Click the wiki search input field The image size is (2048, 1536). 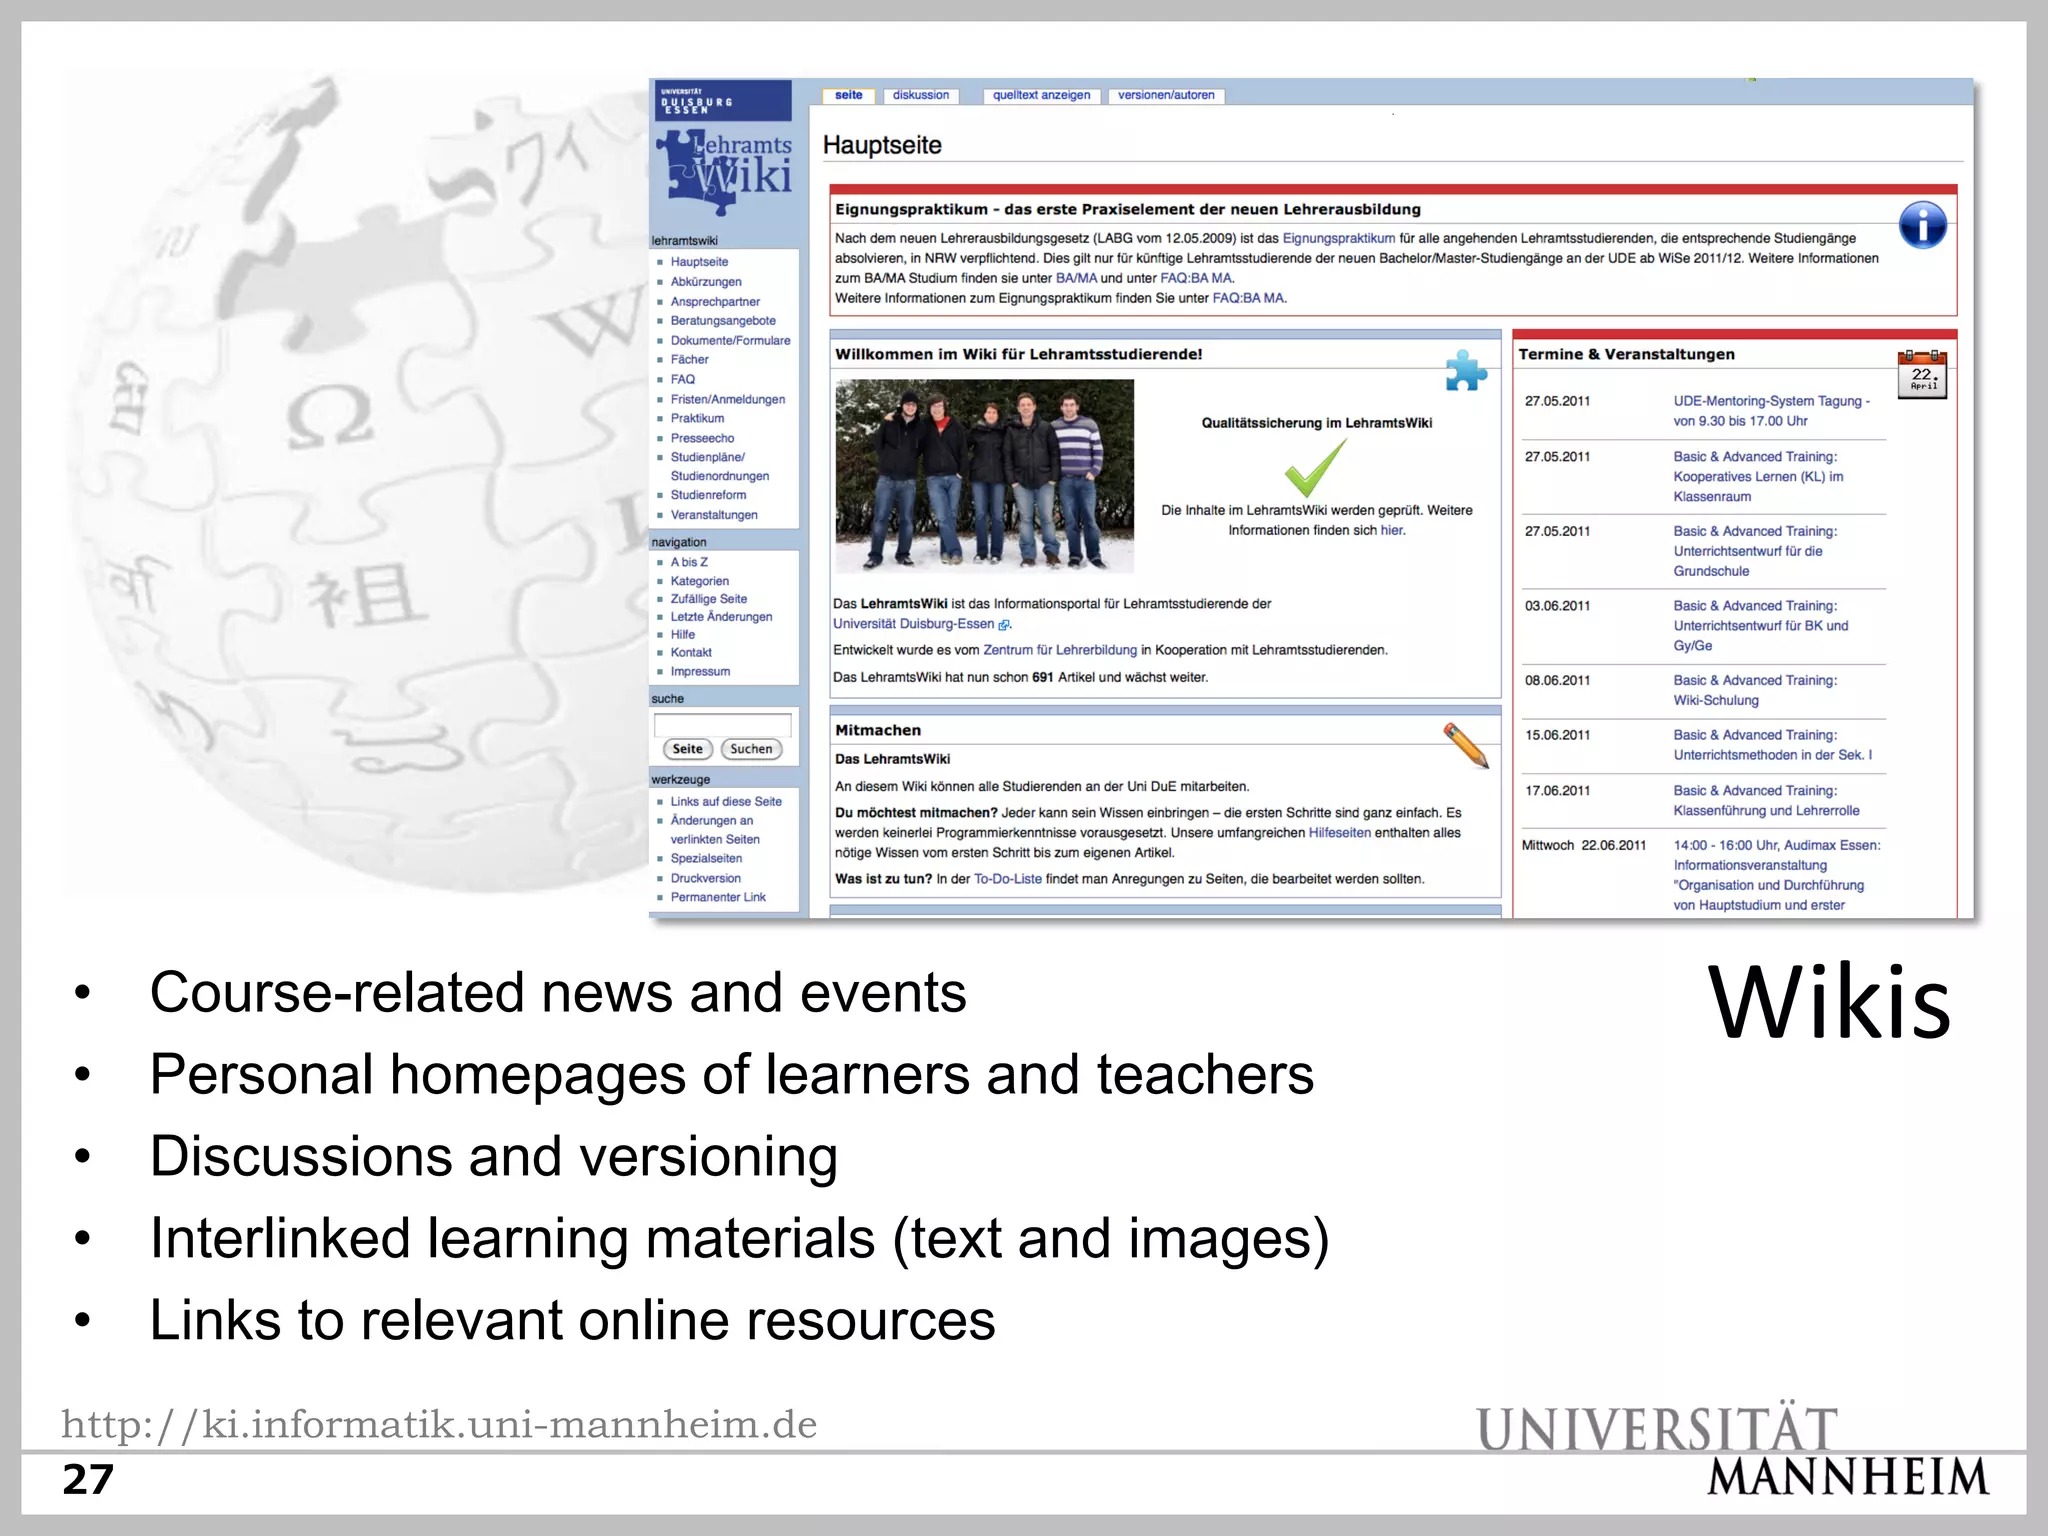coord(722,724)
